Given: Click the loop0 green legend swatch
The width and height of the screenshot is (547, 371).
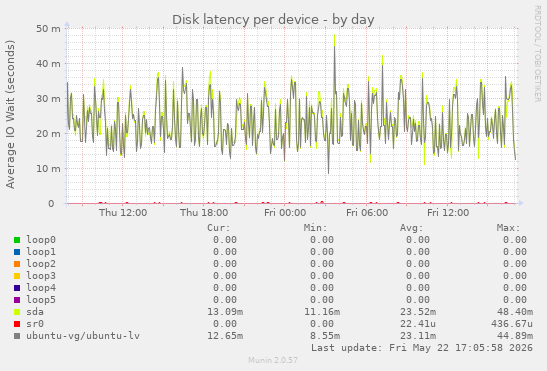Looking at the screenshot, I should pyautogui.click(x=17, y=240).
